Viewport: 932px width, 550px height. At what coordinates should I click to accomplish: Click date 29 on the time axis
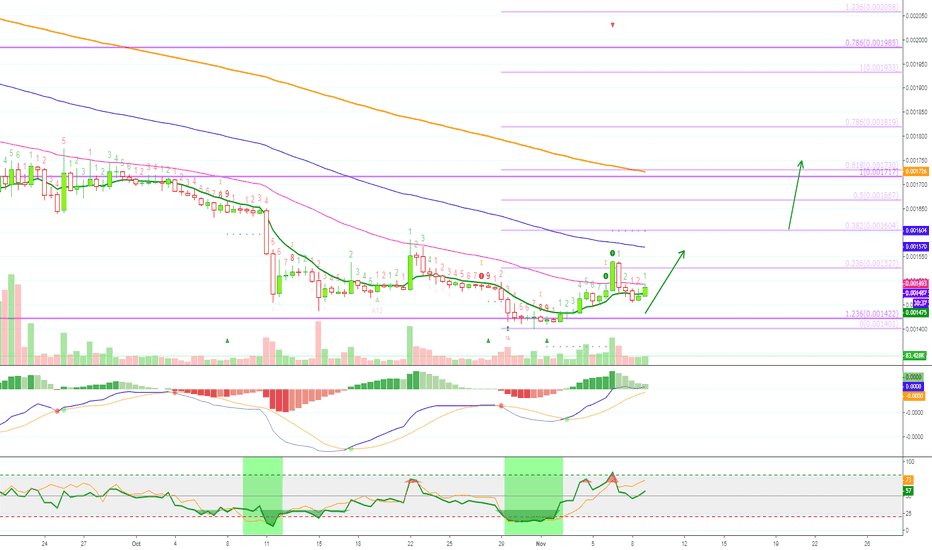pyautogui.click(x=502, y=543)
